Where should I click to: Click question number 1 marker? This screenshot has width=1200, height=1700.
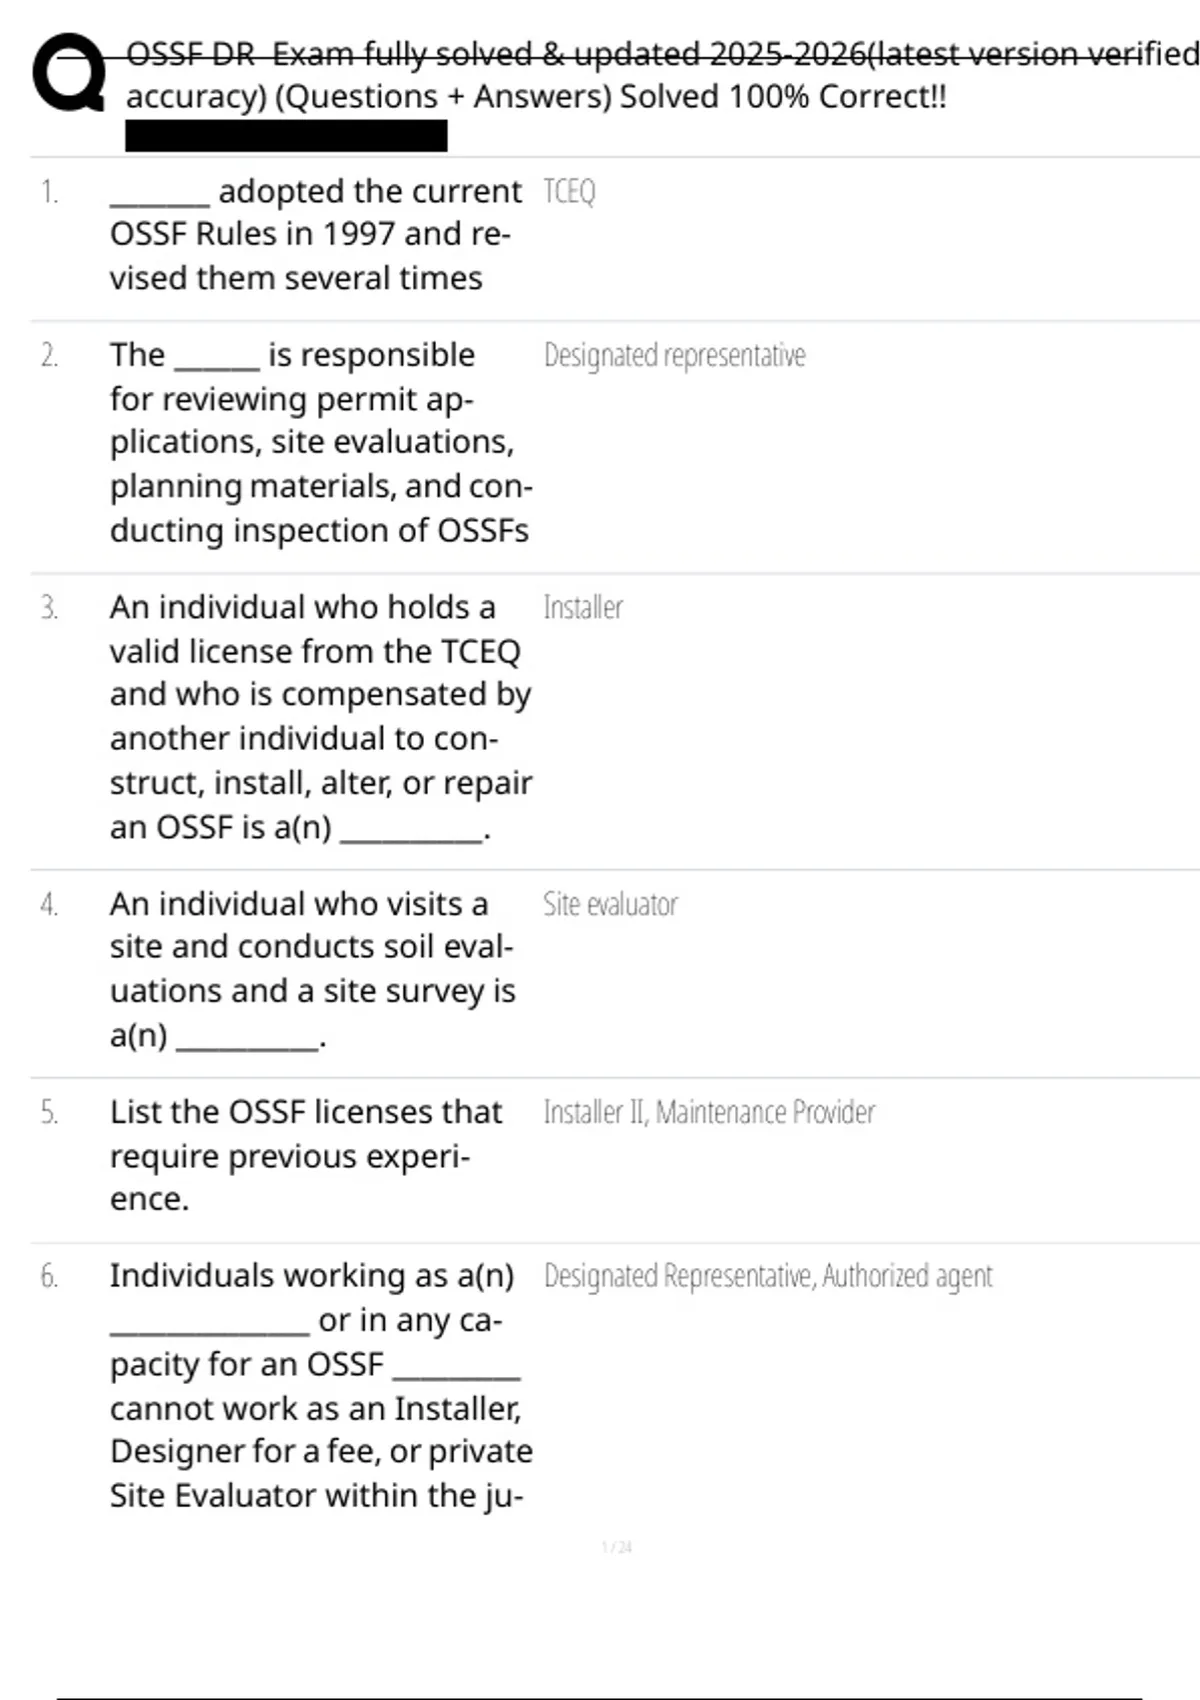[49, 192]
